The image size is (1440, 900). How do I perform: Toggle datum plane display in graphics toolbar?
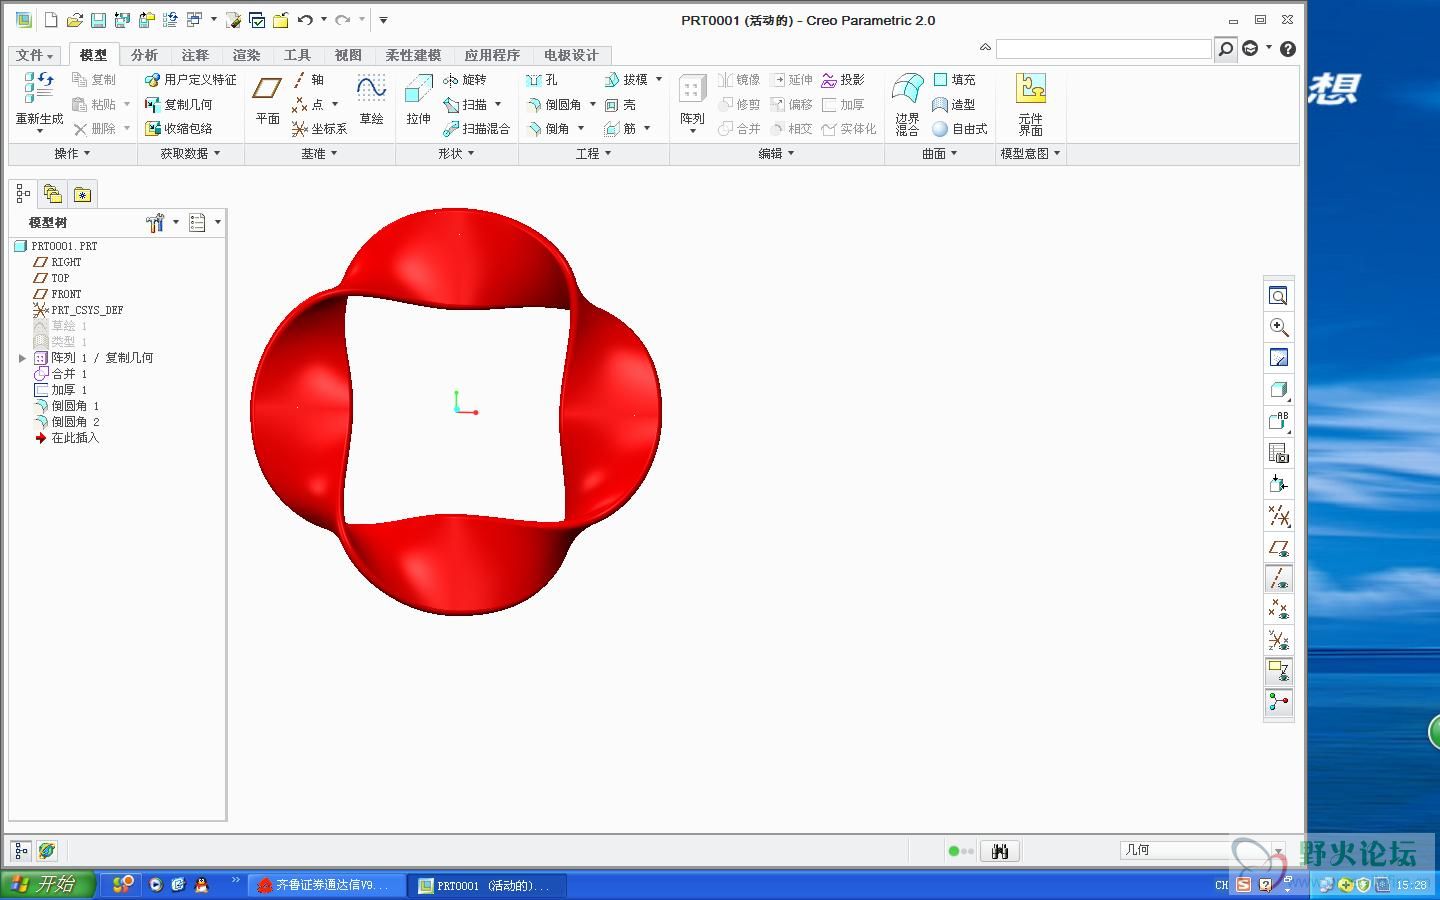click(1278, 548)
